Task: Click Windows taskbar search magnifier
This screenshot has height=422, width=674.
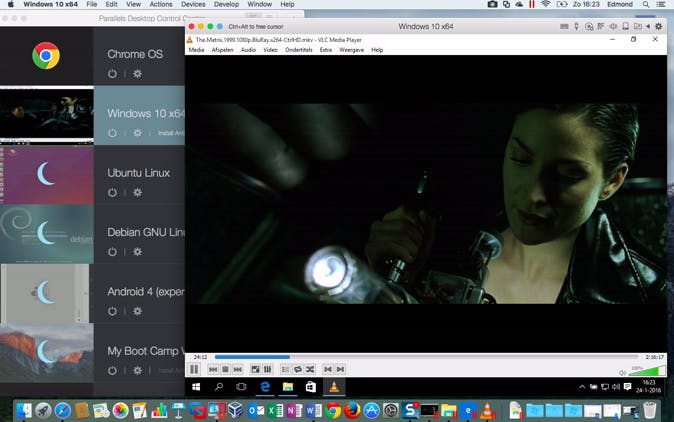Action: [219, 387]
